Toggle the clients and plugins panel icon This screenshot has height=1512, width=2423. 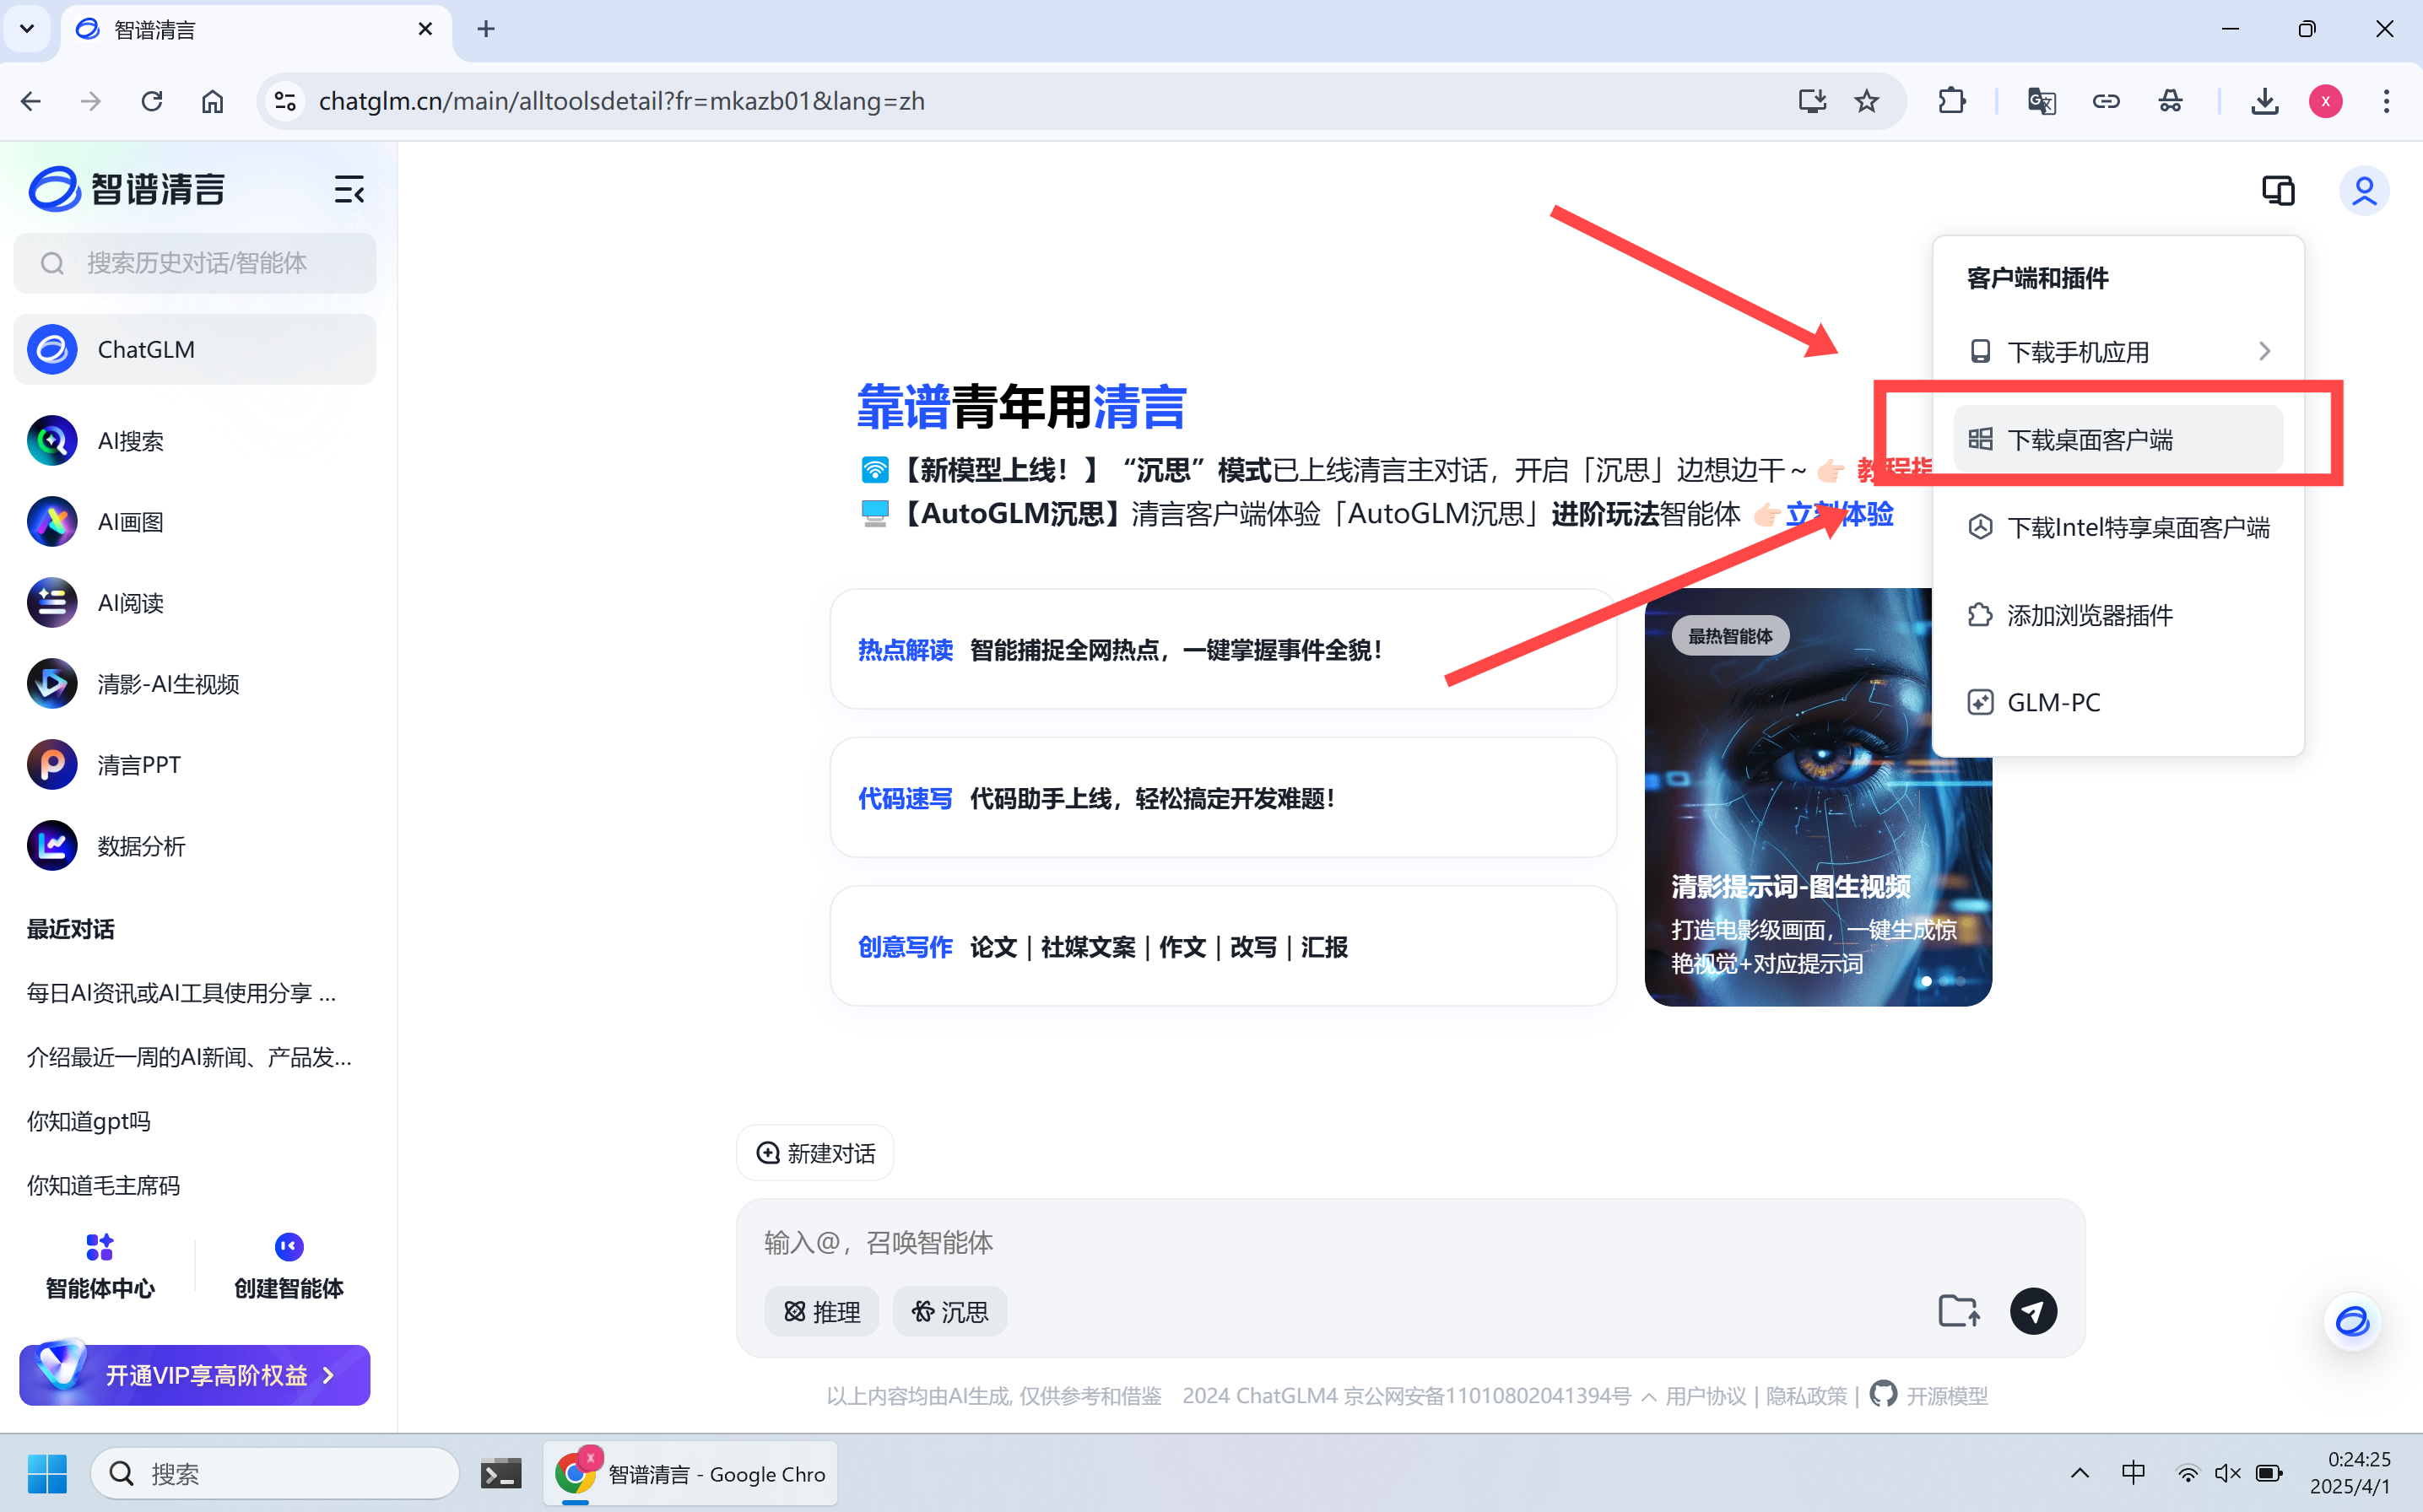[2277, 191]
